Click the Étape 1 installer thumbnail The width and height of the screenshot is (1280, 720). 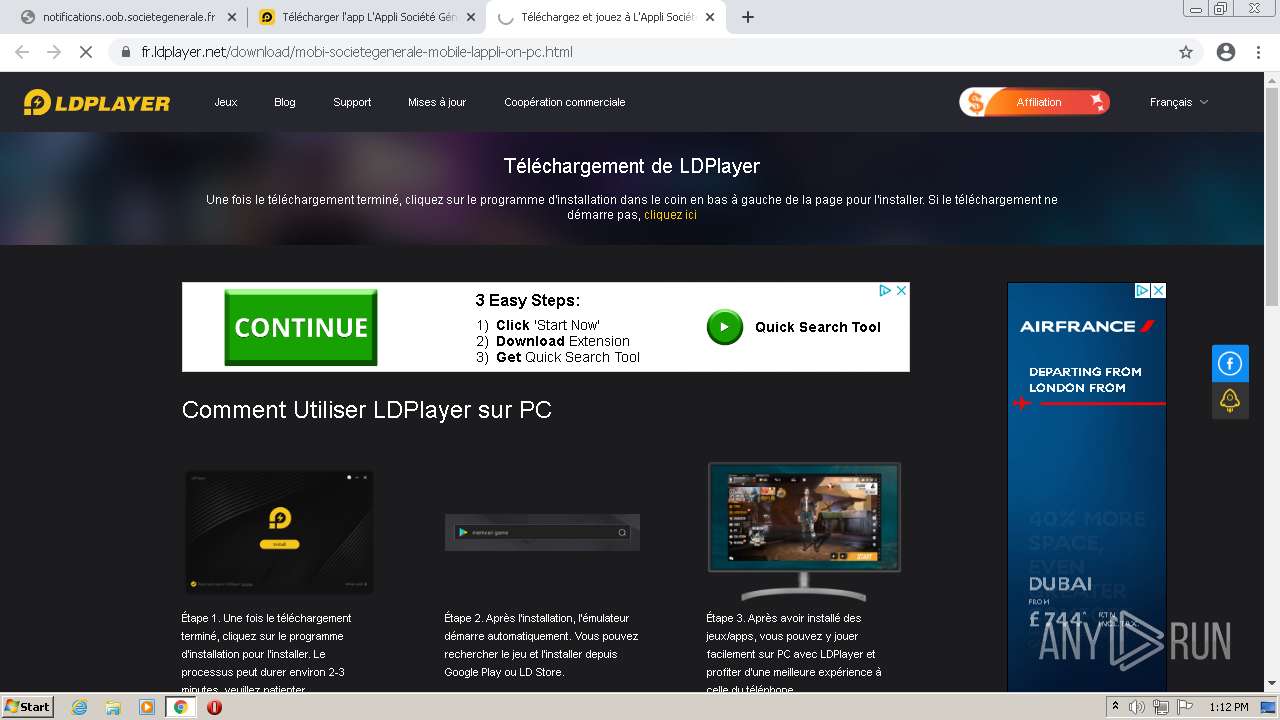279,532
